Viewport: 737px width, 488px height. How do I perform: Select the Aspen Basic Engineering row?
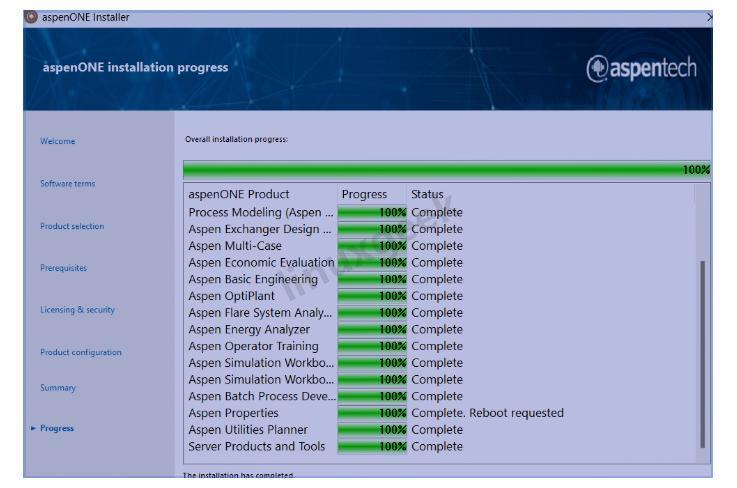439,279
